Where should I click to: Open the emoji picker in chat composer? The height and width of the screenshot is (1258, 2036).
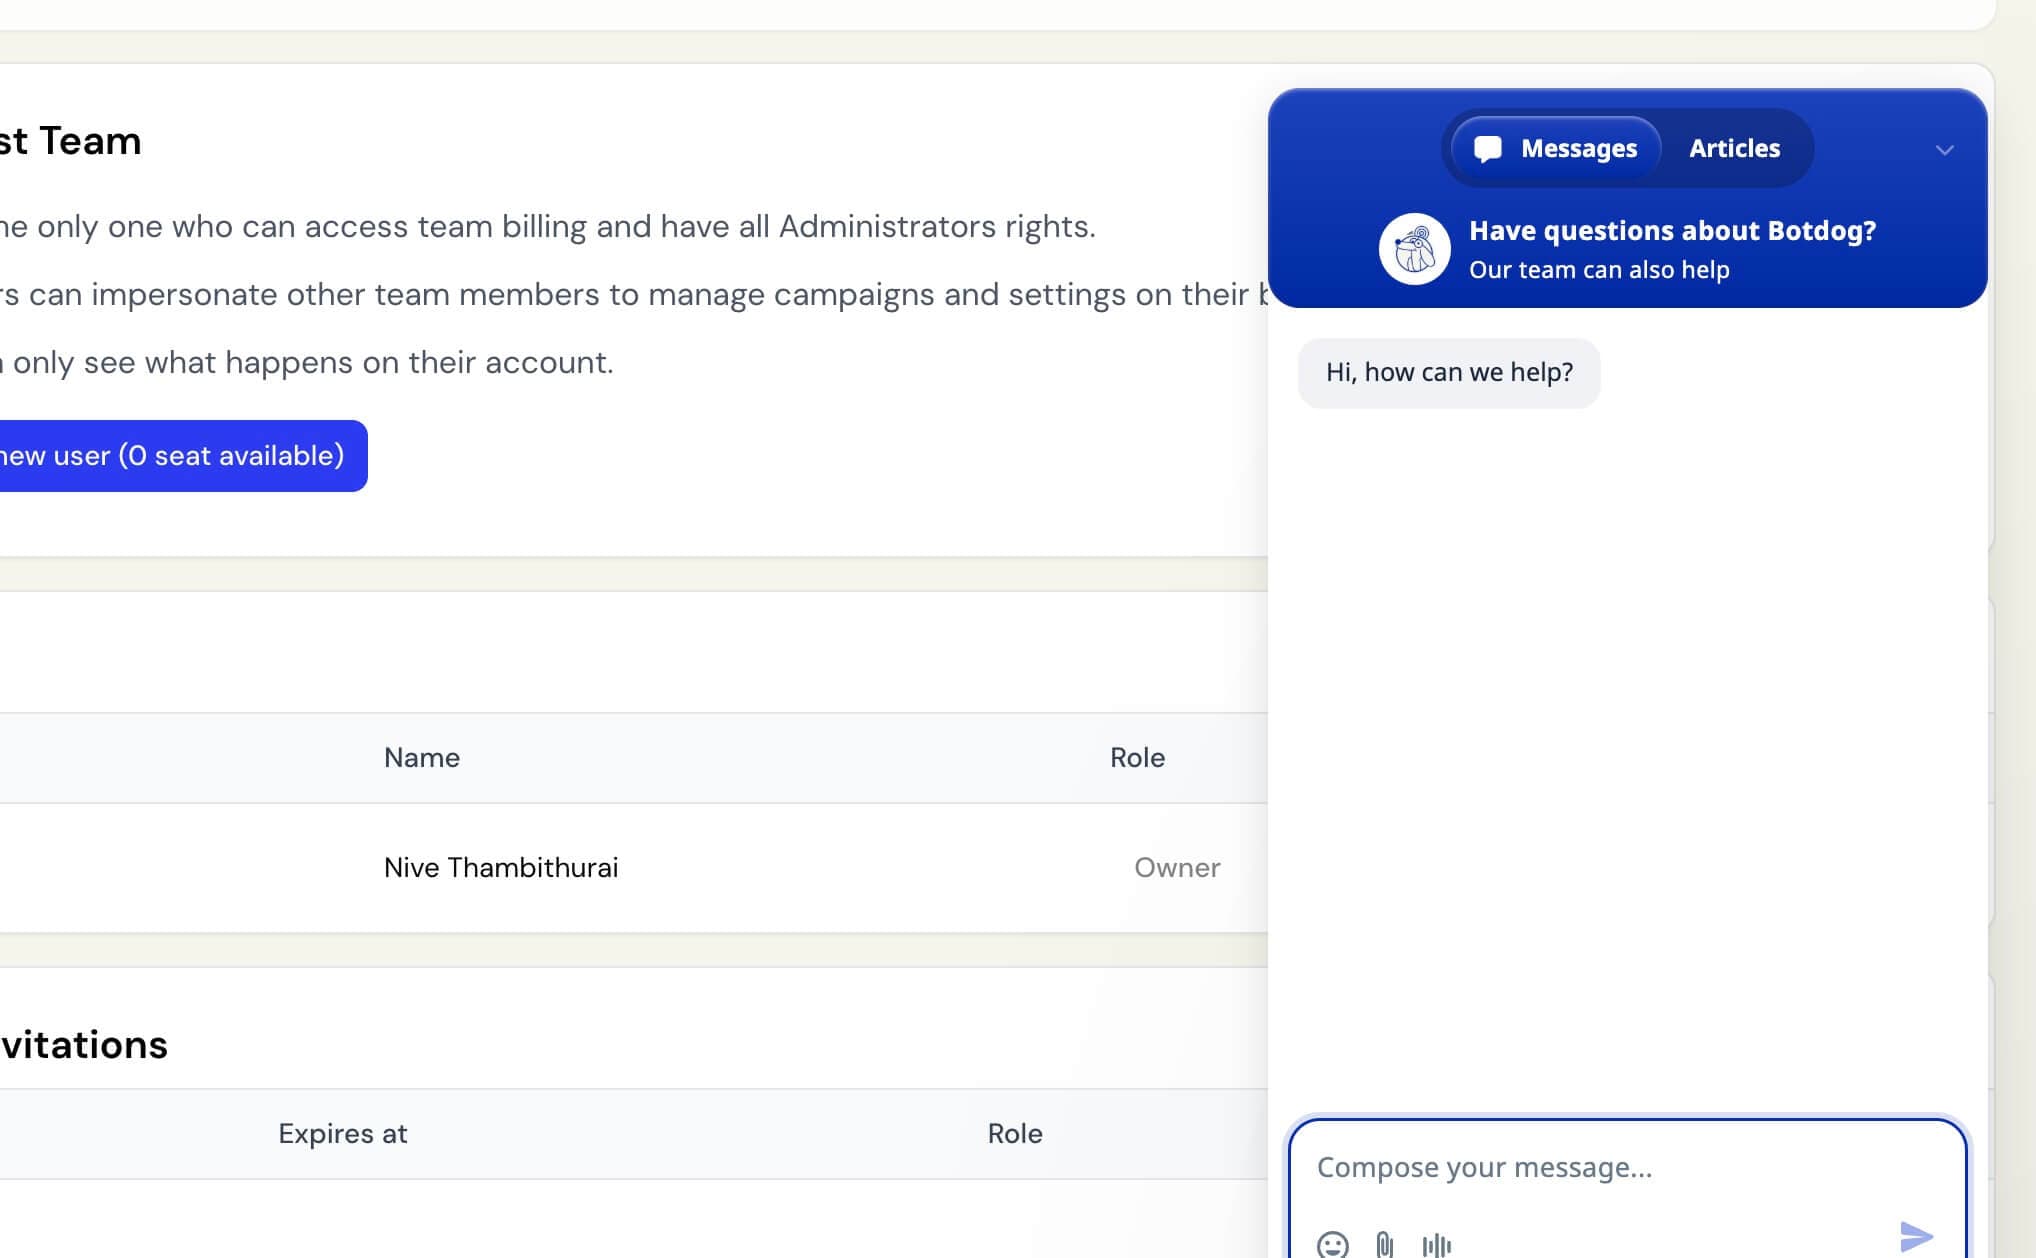pyautogui.click(x=1332, y=1245)
